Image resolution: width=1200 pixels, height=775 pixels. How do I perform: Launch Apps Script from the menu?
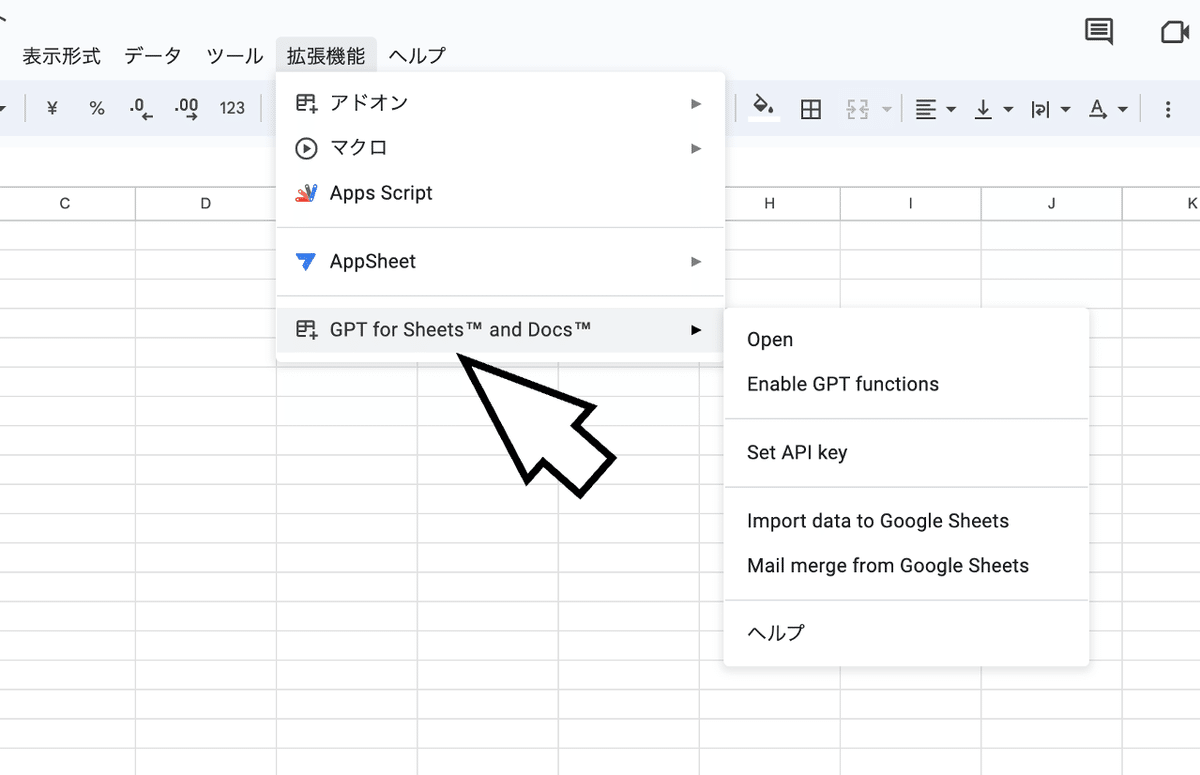[x=500, y=193]
